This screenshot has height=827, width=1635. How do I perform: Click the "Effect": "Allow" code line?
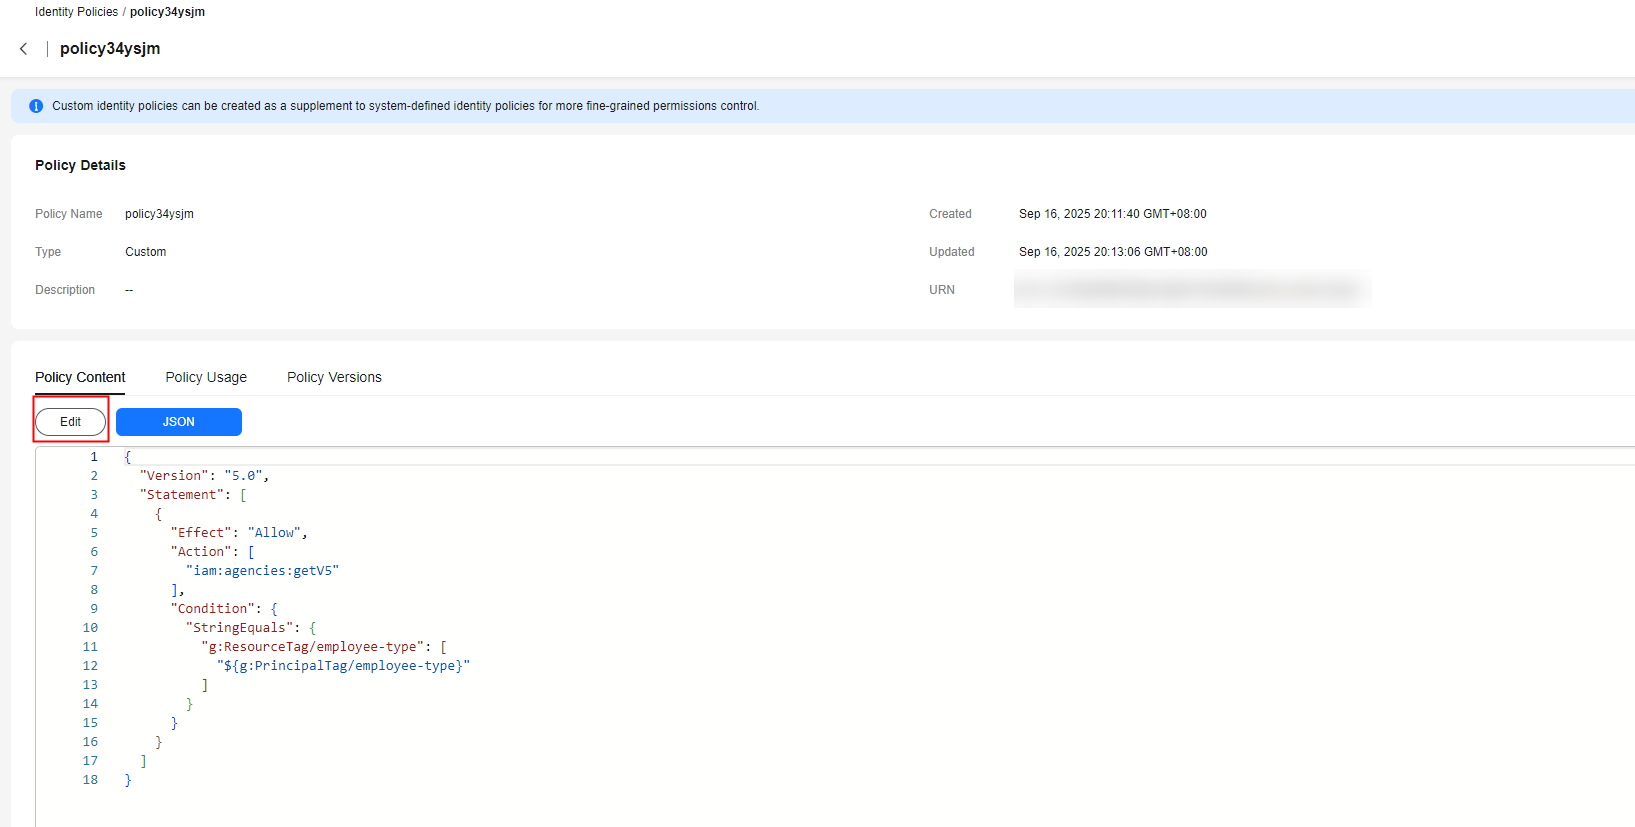[x=239, y=533]
